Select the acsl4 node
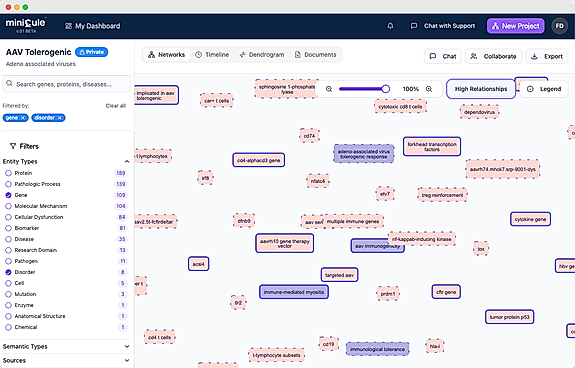This screenshot has height=368, width=575. click(198, 264)
